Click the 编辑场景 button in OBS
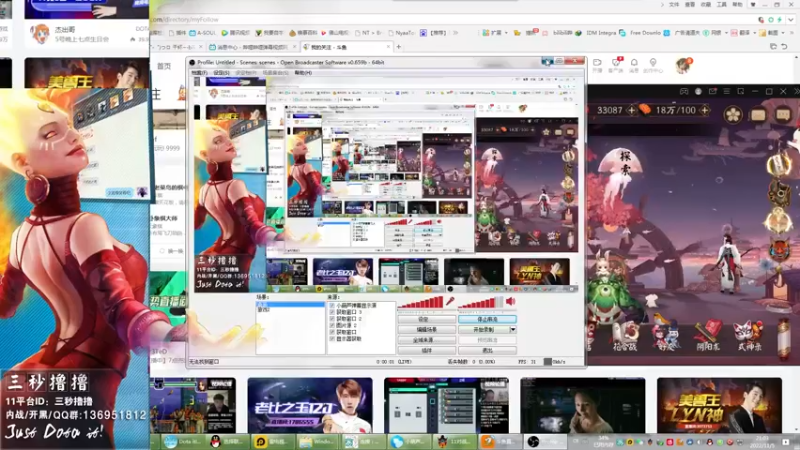The image size is (800, 450). click(x=427, y=330)
